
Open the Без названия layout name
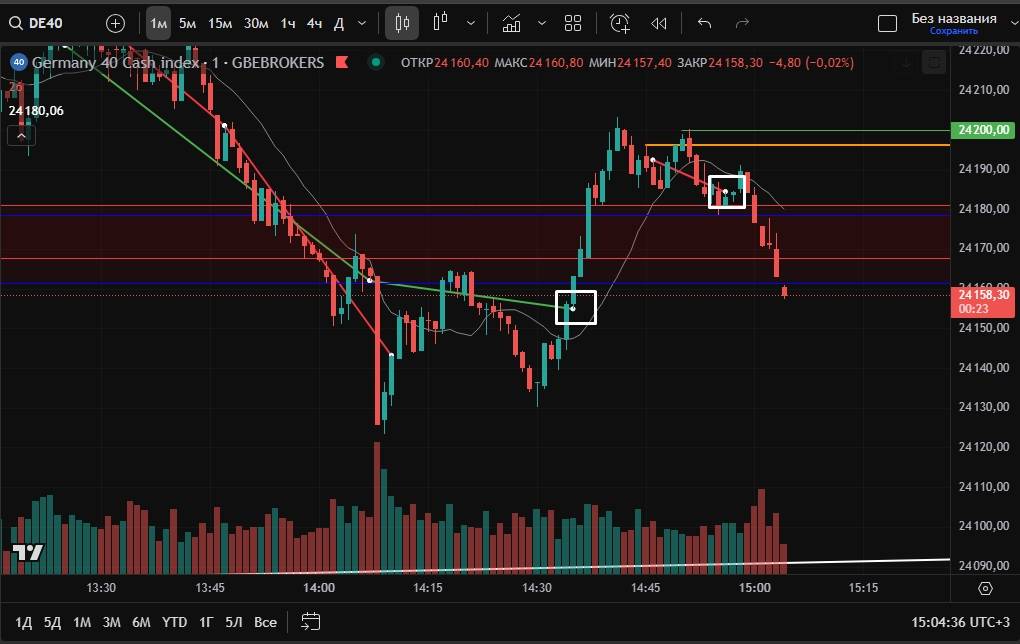tap(954, 18)
